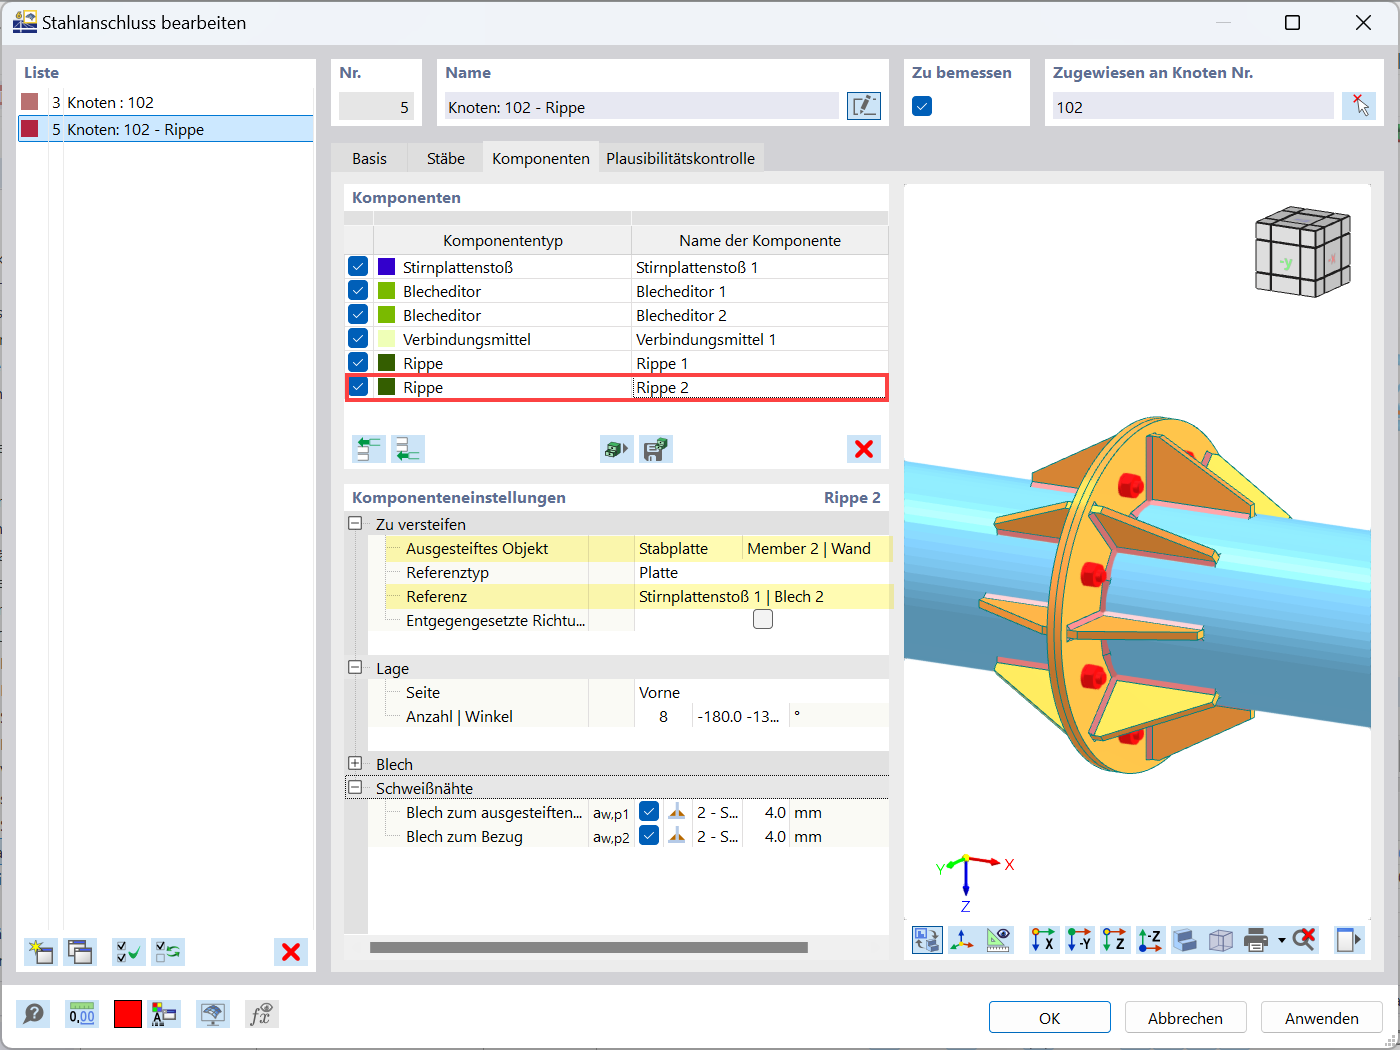
Task: Open the print dropdown arrow
Action: pyautogui.click(x=1281, y=940)
